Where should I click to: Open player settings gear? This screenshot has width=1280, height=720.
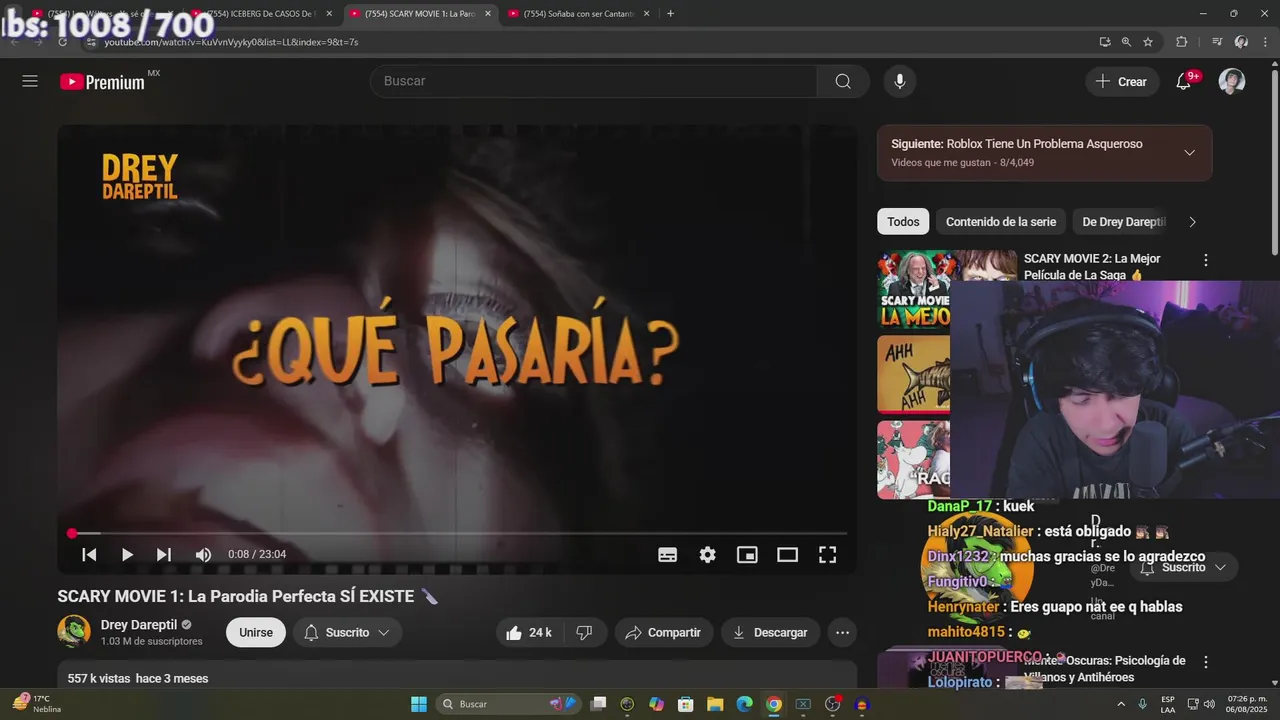(708, 554)
